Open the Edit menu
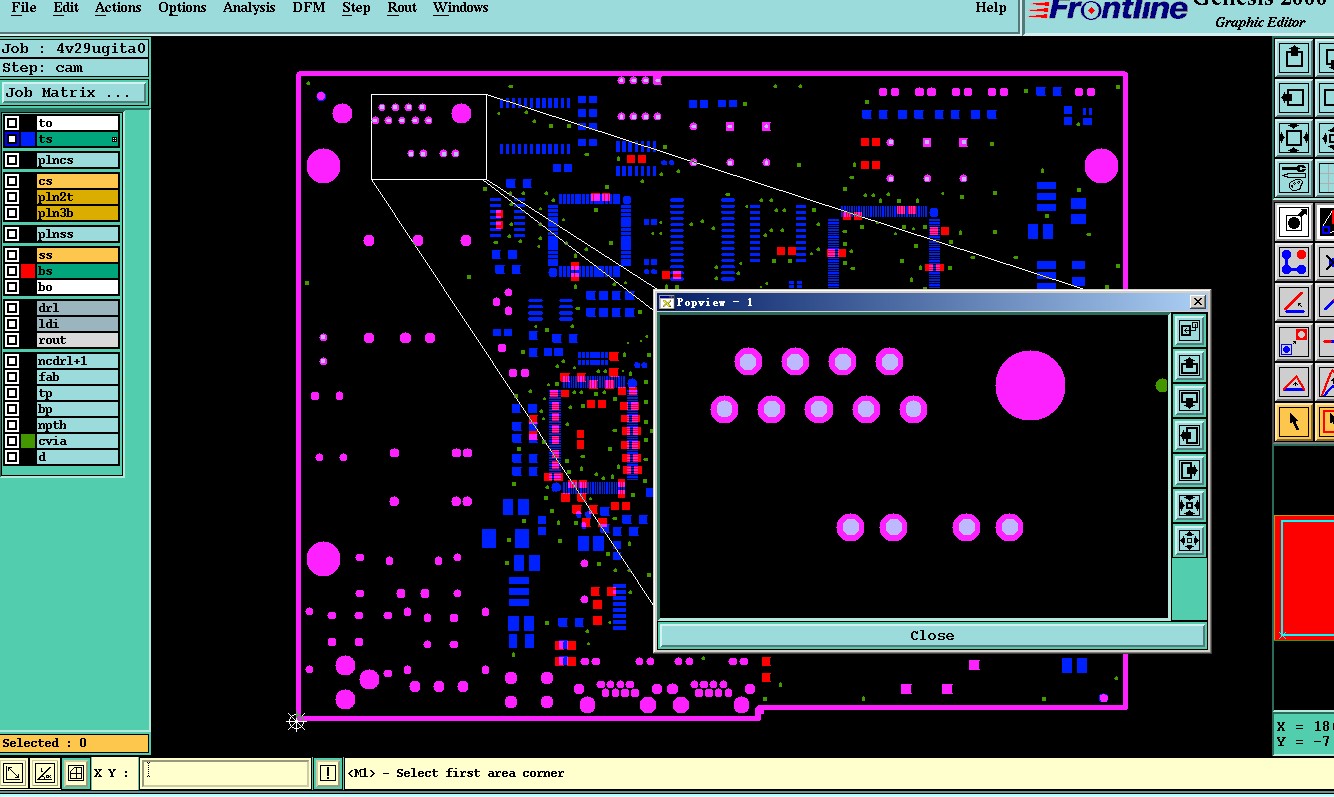Screen dimensions: 1334x797 pyautogui.click(x=66, y=8)
